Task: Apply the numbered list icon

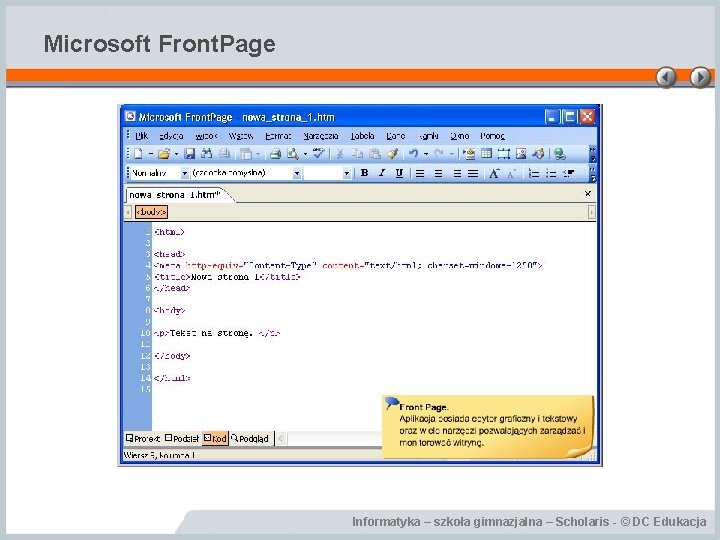Action: coord(534,173)
